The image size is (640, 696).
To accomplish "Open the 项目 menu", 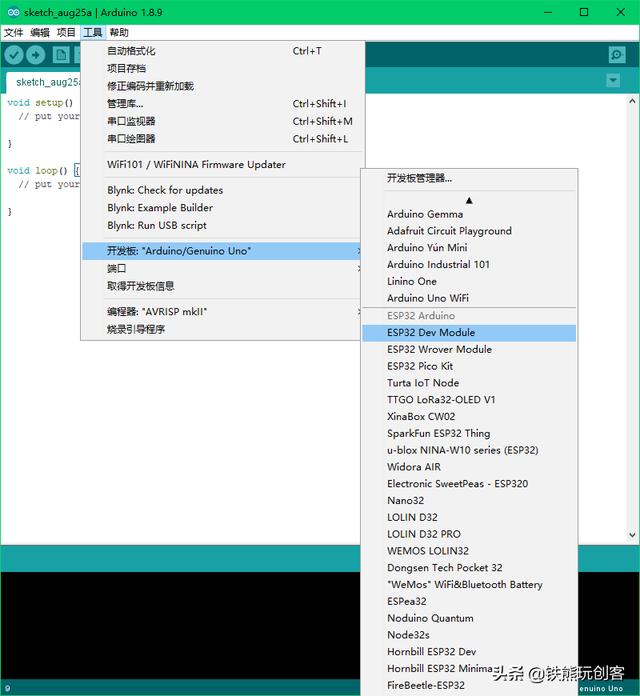I will 66,32.
